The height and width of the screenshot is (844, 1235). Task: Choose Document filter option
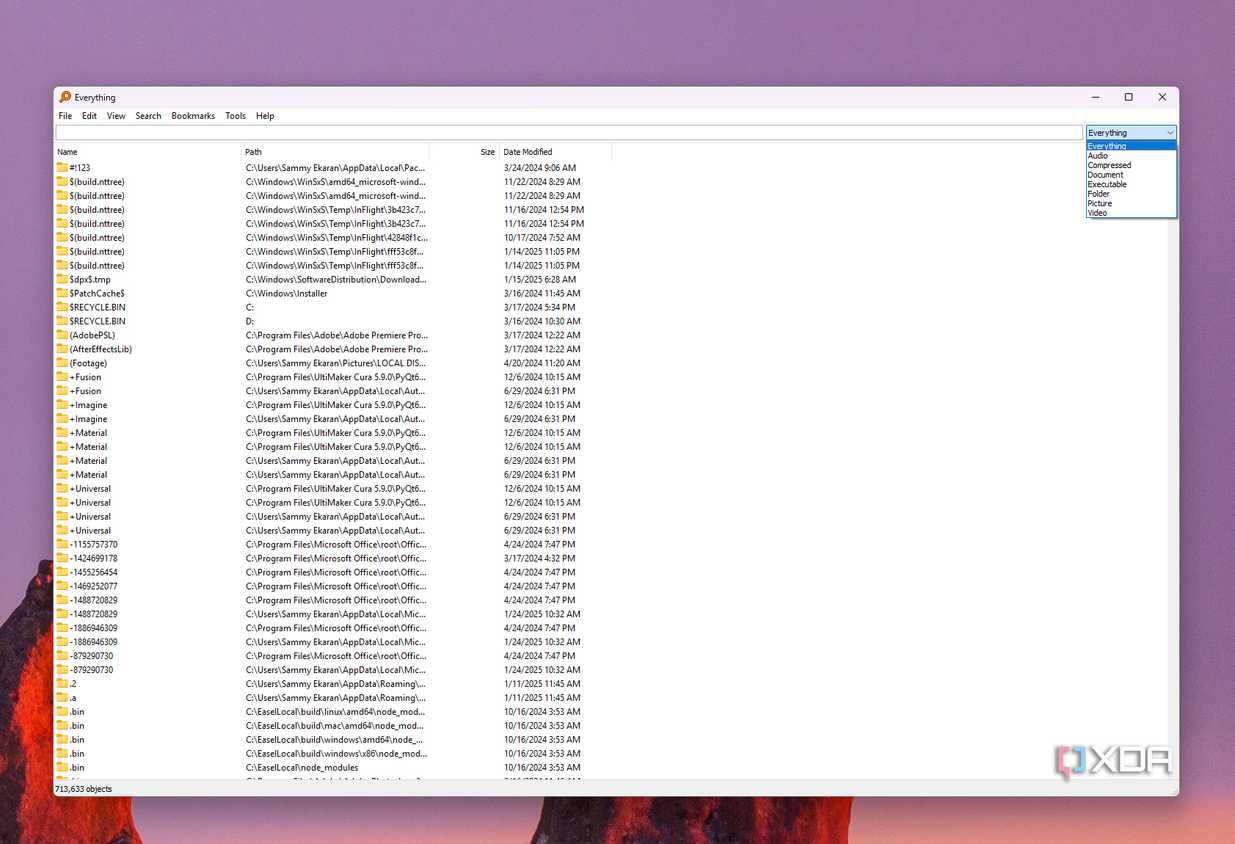(x=1131, y=175)
